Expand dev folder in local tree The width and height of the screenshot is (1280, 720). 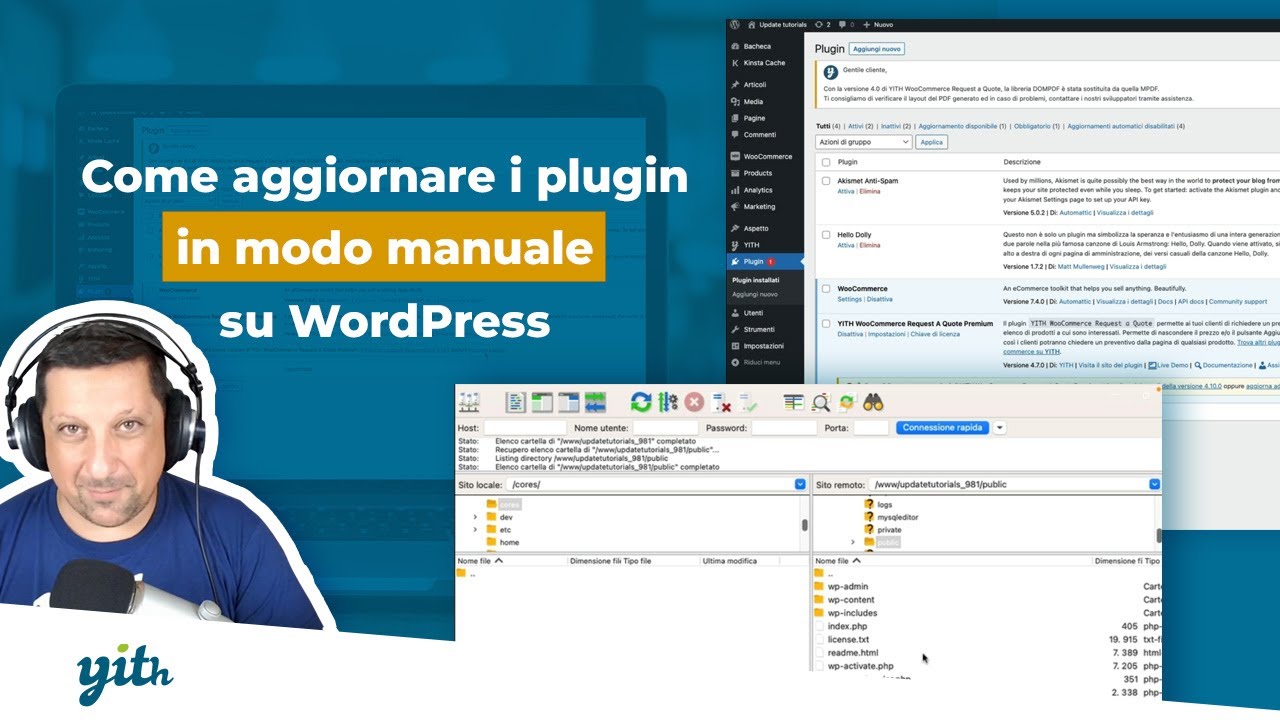pos(475,517)
